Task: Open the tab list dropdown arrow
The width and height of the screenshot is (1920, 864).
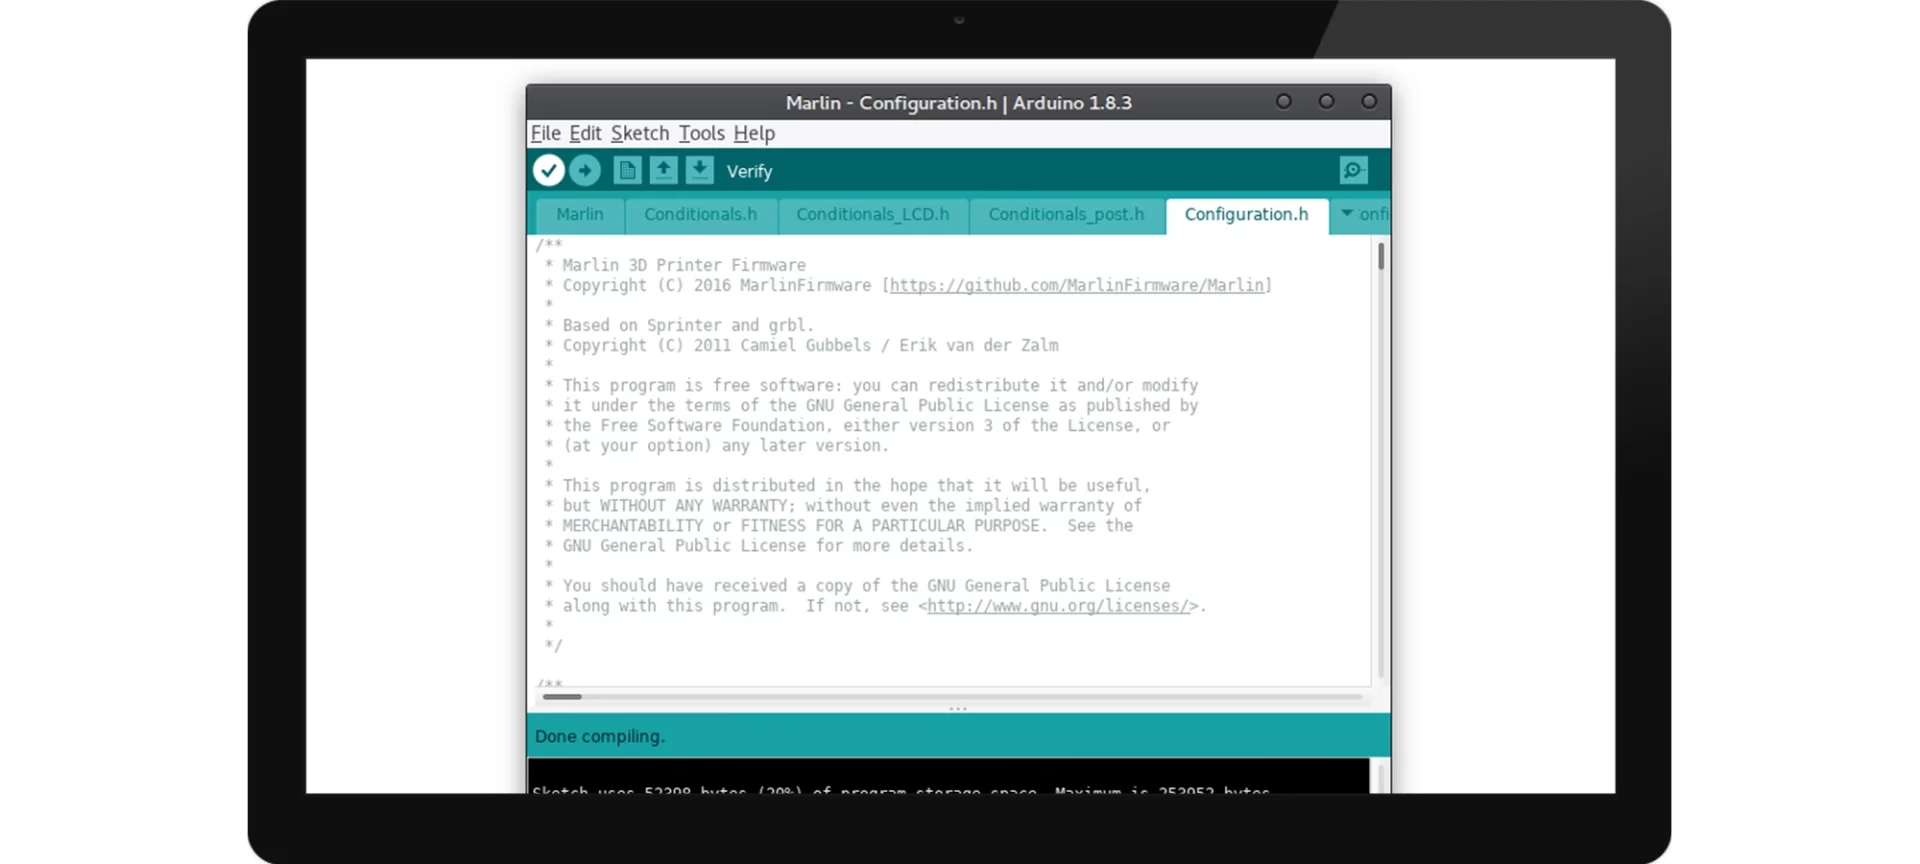Action: [x=1347, y=213]
